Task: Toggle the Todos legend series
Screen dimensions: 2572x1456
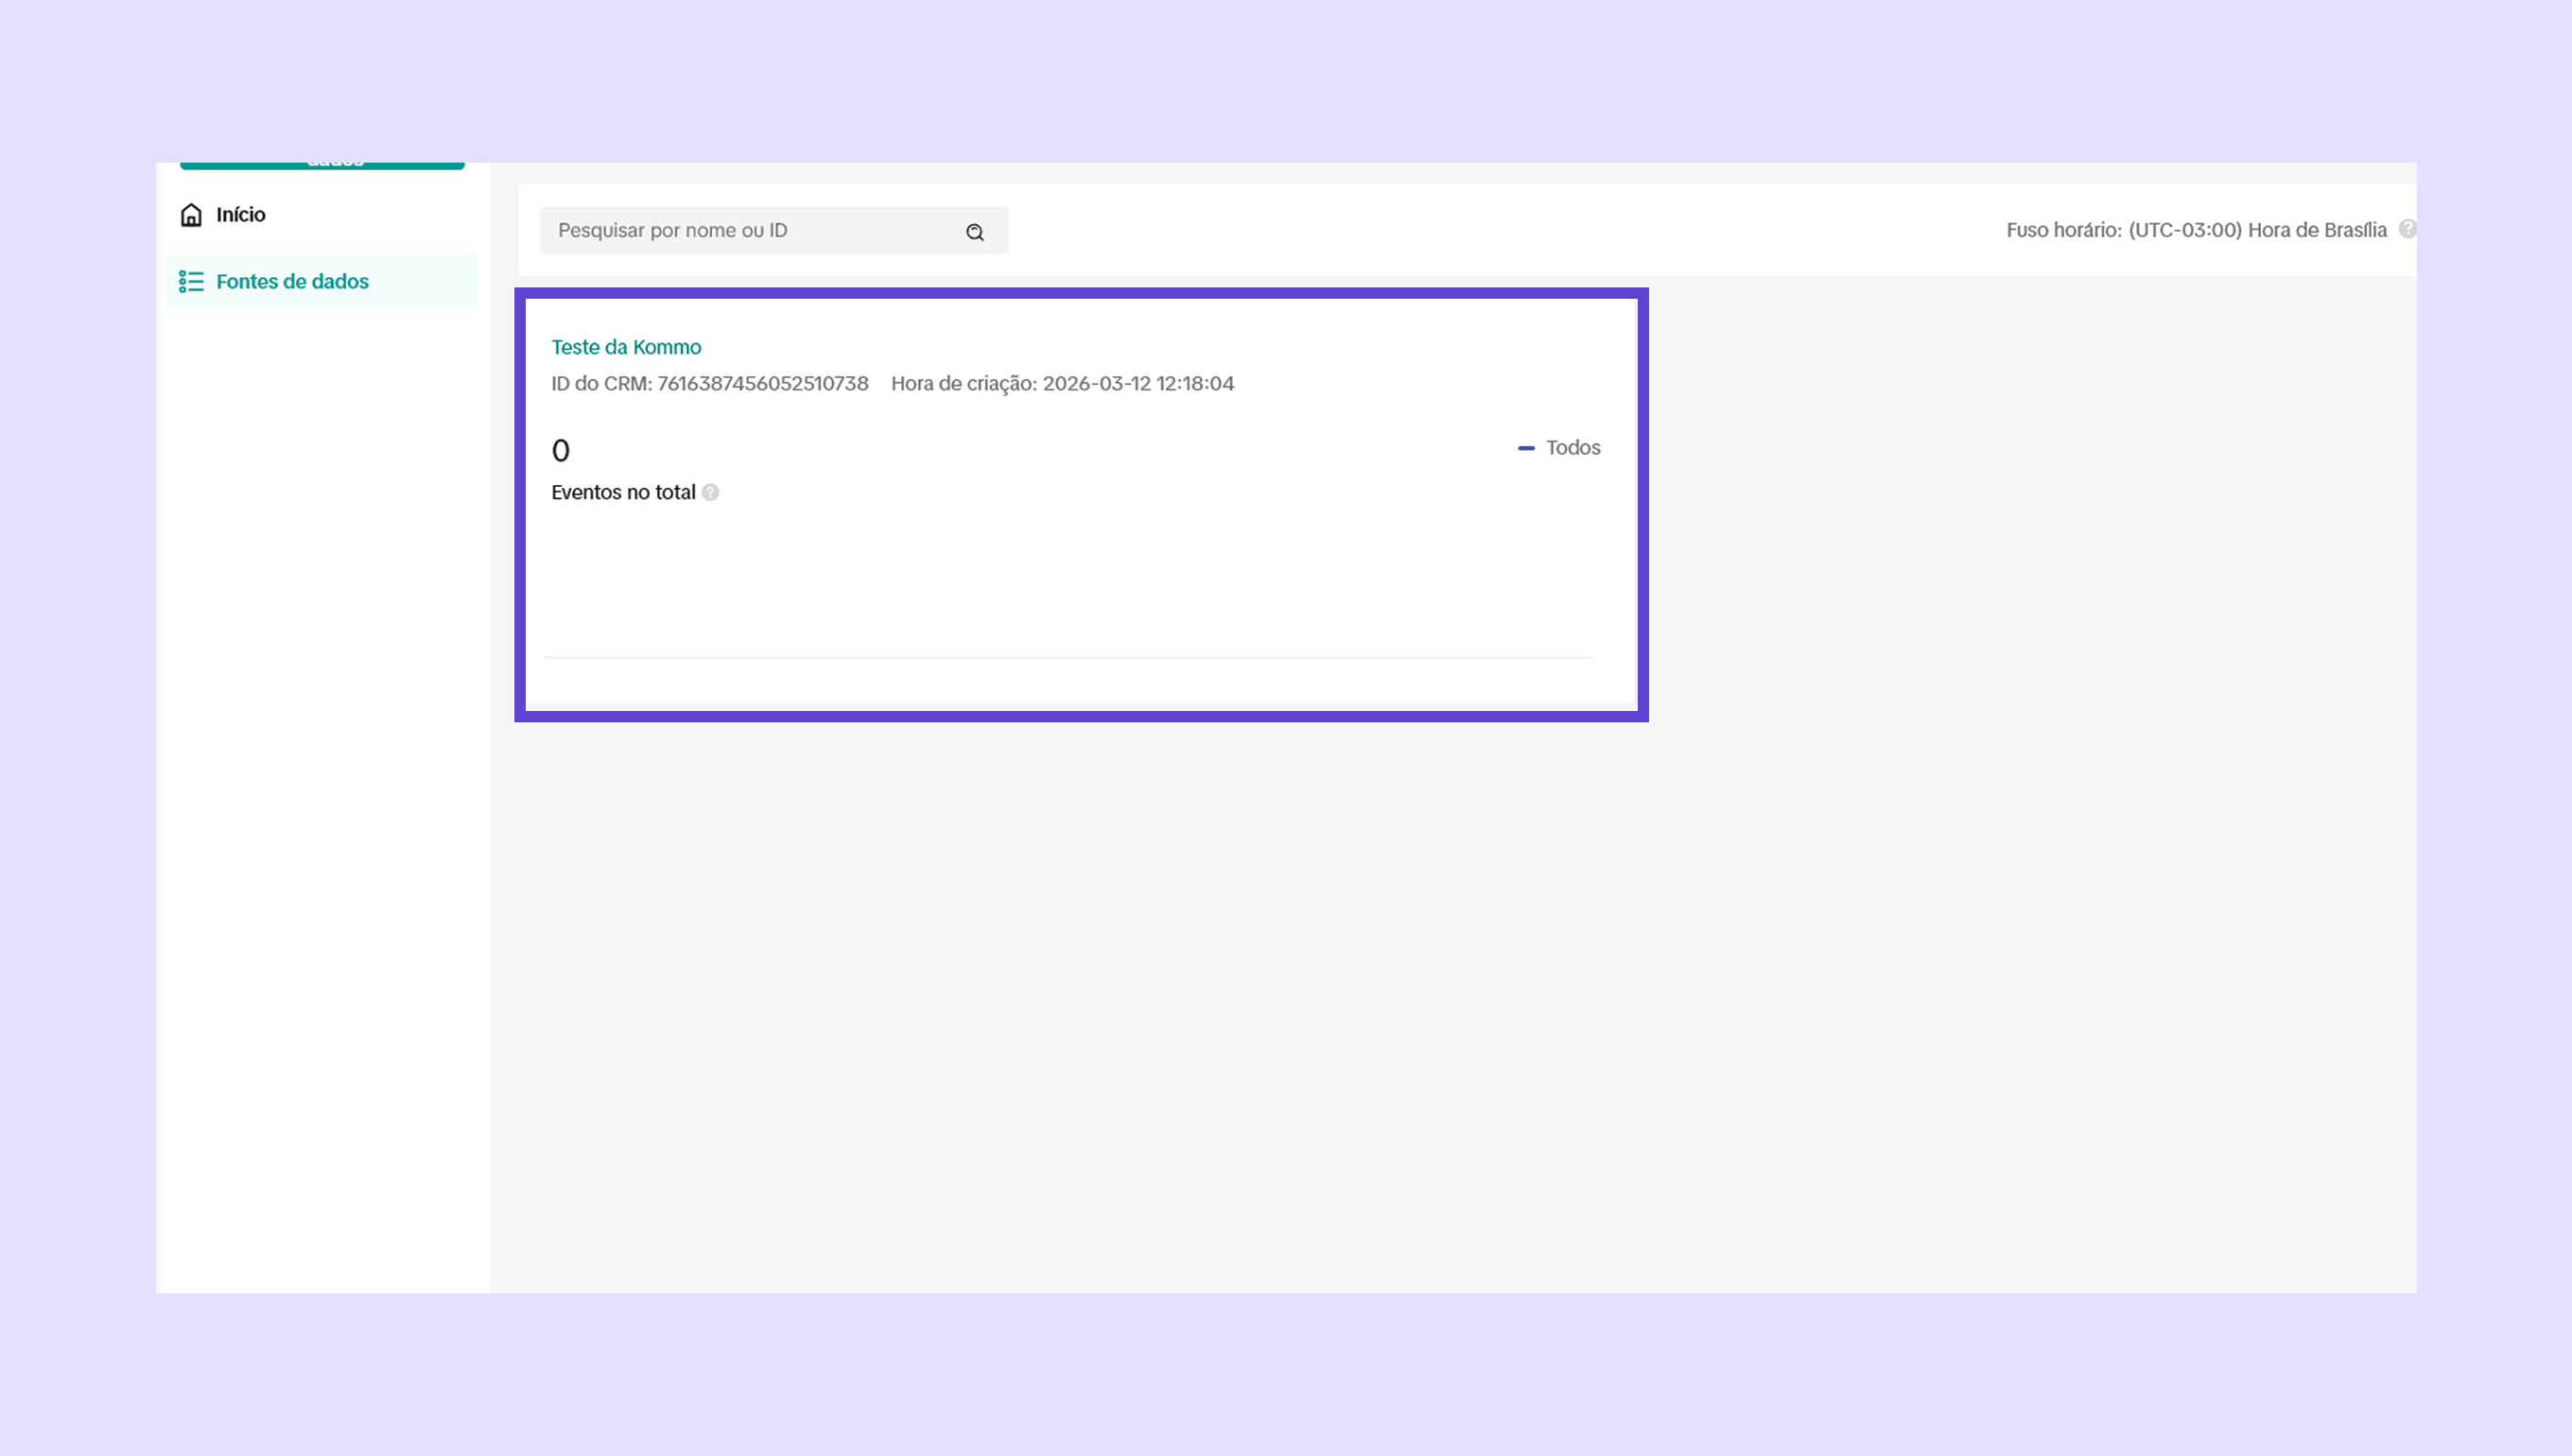Action: [x=1572, y=448]
